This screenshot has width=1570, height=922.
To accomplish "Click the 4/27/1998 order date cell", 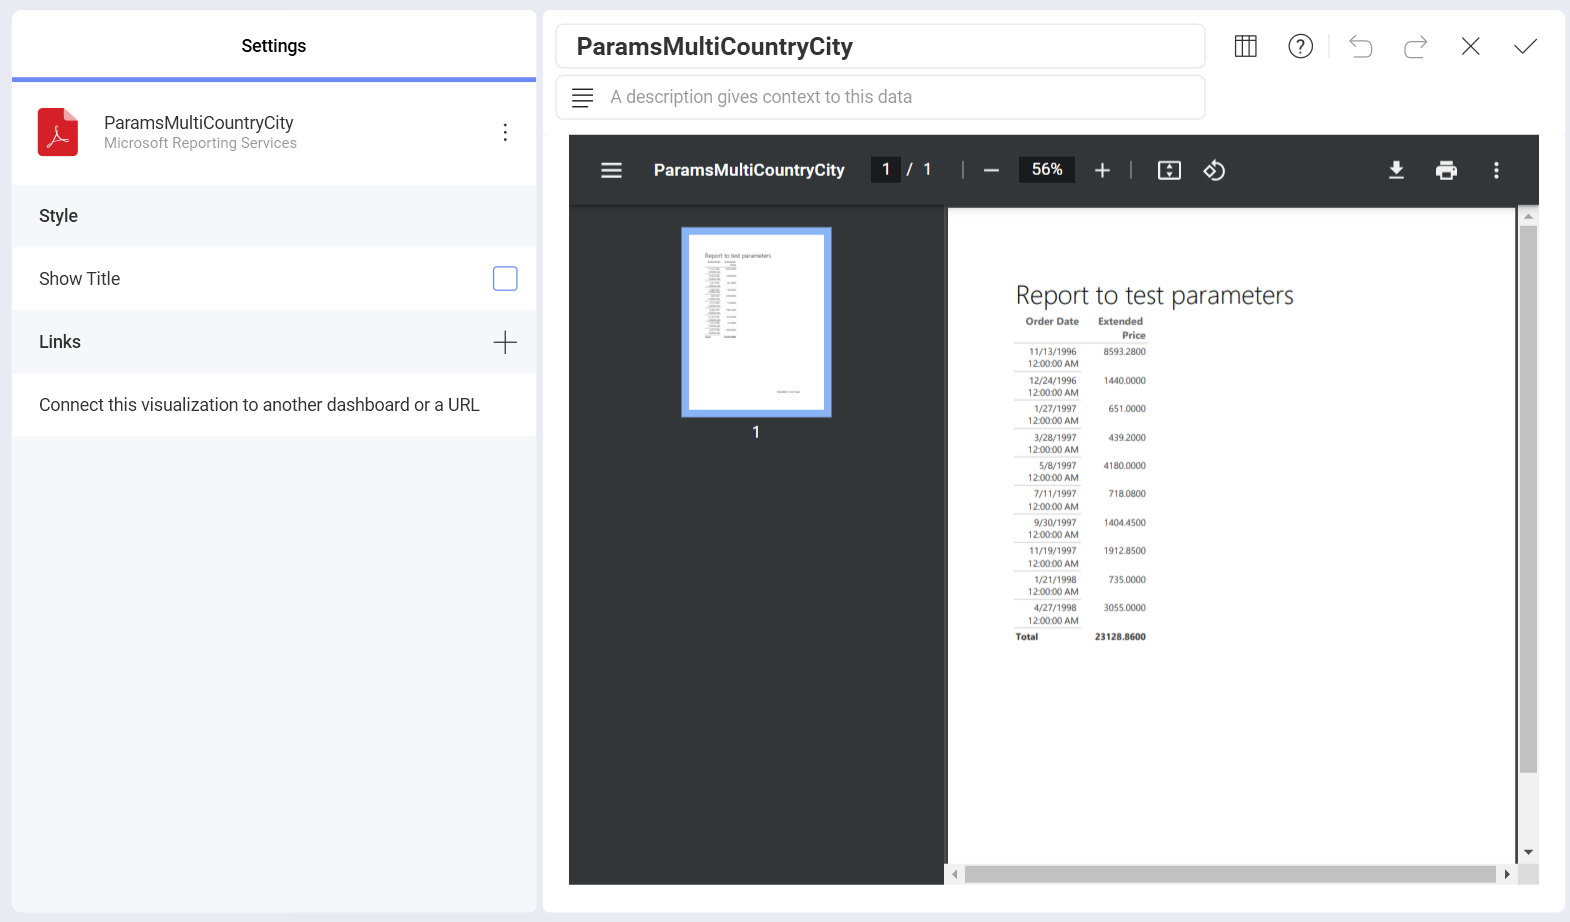I will 1053,614.
